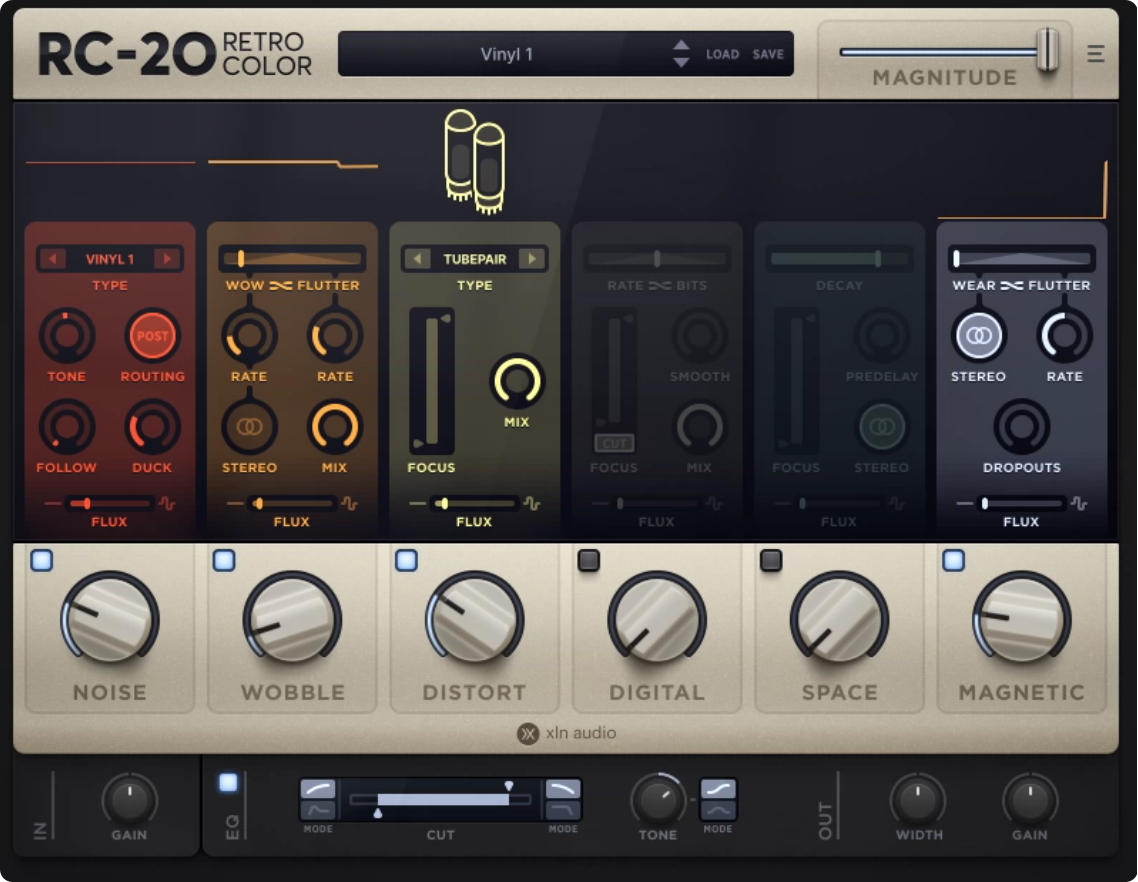The height and width of the screenshot is (882, 1138).
Task: Click the large MAGNETIC amount knob
Action: click(x=1022, y=621)
